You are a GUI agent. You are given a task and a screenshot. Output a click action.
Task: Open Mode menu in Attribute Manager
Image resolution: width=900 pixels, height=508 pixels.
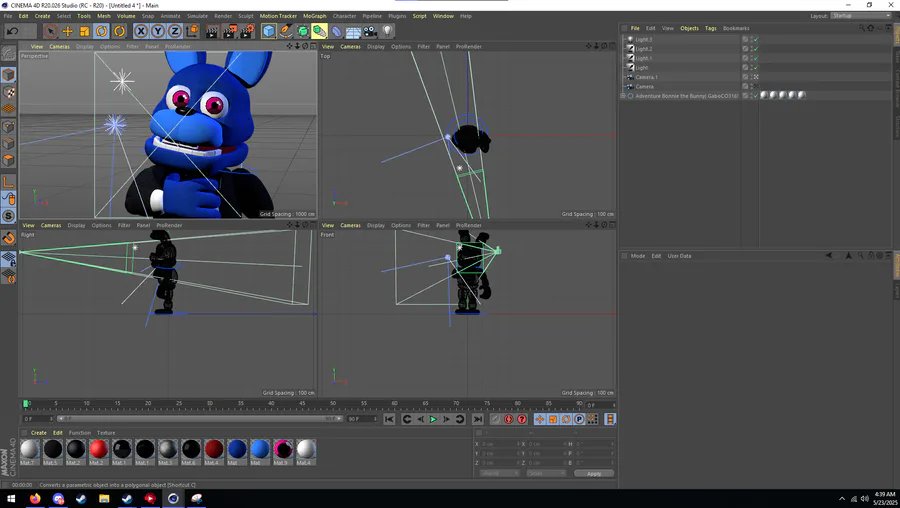(638, 256)
